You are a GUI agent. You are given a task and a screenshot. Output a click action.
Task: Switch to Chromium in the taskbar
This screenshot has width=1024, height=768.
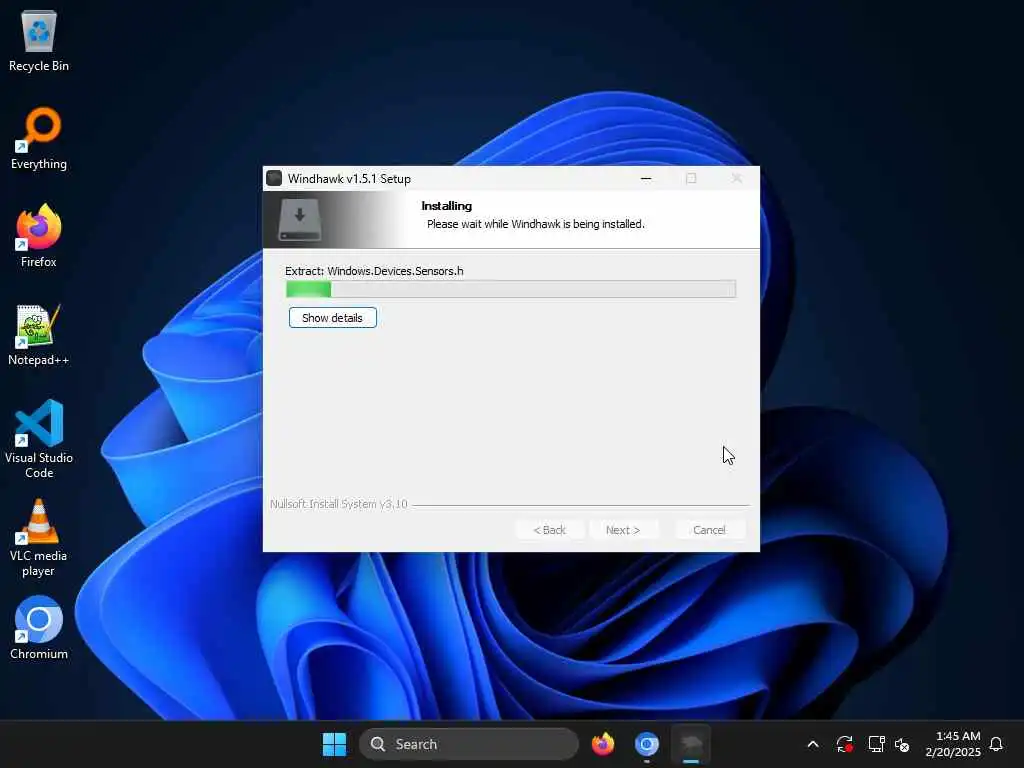click(x=647, y=744)
